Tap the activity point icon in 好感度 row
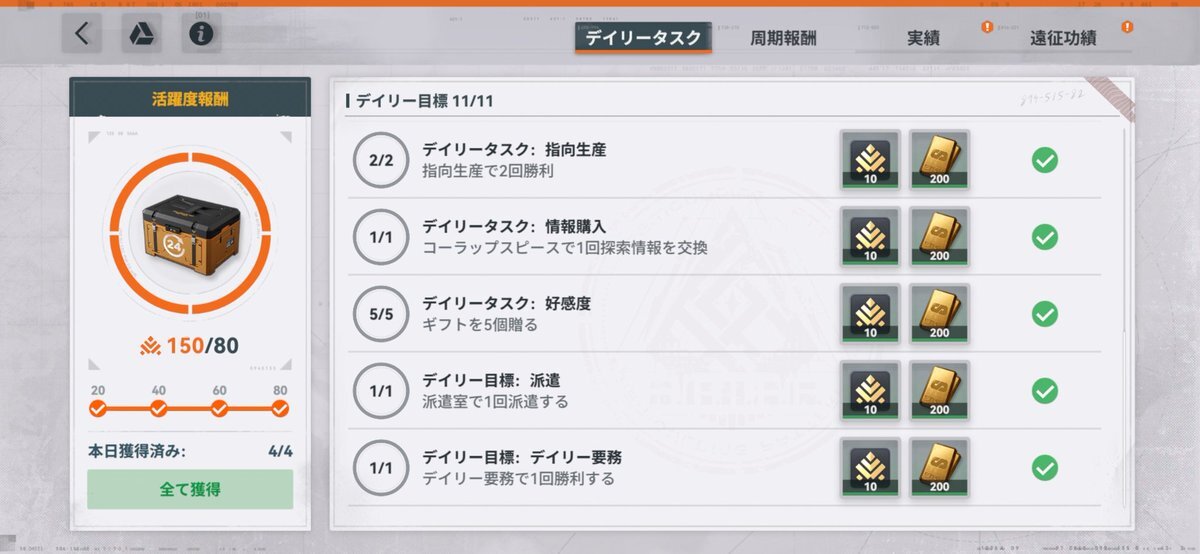 pyautogui.click(x=870, y=314)
